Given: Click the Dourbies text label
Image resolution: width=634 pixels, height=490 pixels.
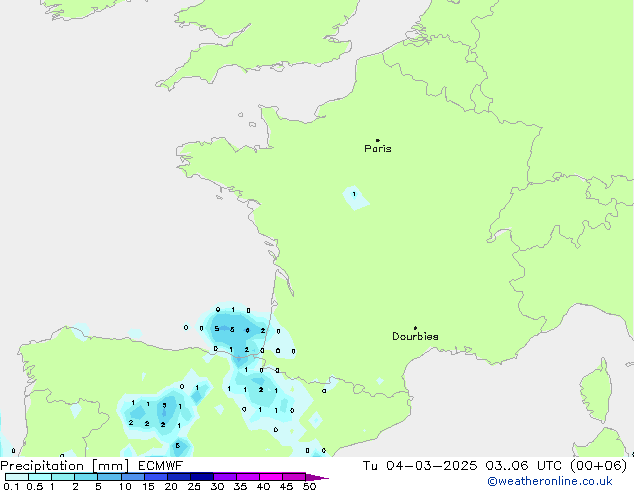Looking at the screenshot, I should click(x=415, y=337).
